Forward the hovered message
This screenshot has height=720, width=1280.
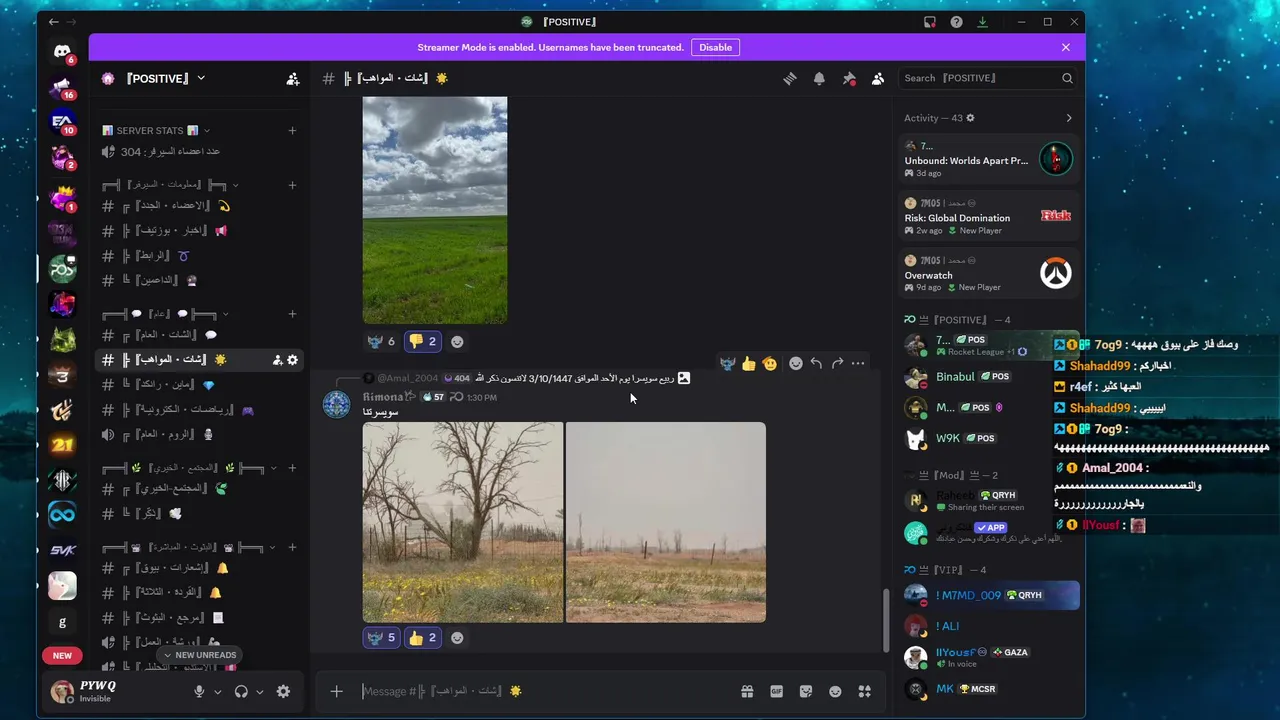point(837,363)
